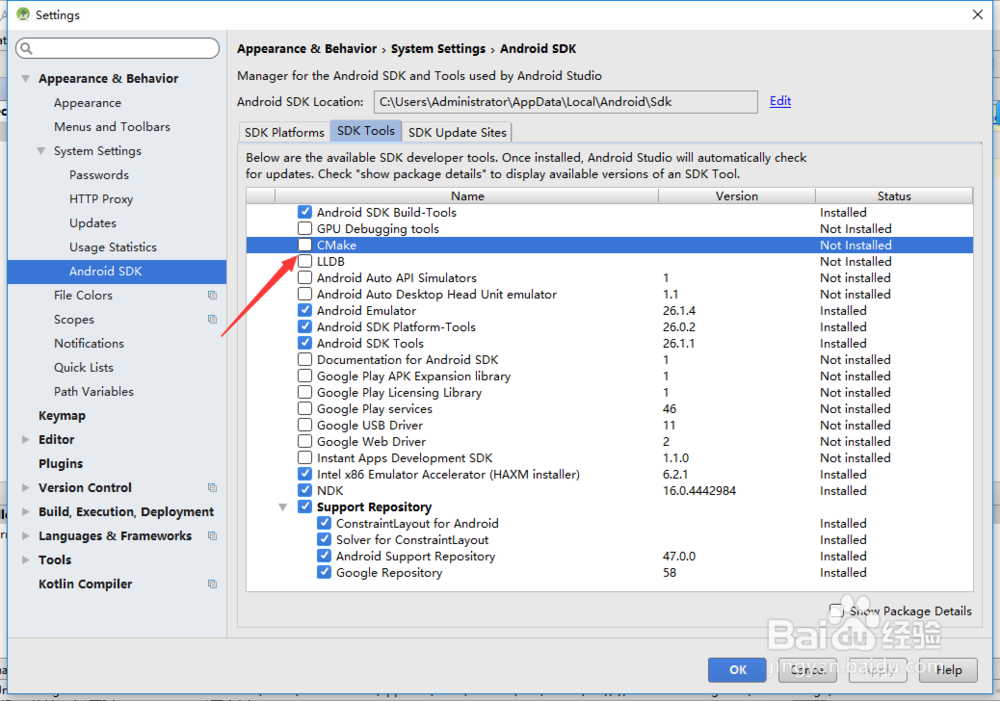1000x701 pixels.
Task: Collapse Appearance & Behavior tree node
Action: [26, 78]
